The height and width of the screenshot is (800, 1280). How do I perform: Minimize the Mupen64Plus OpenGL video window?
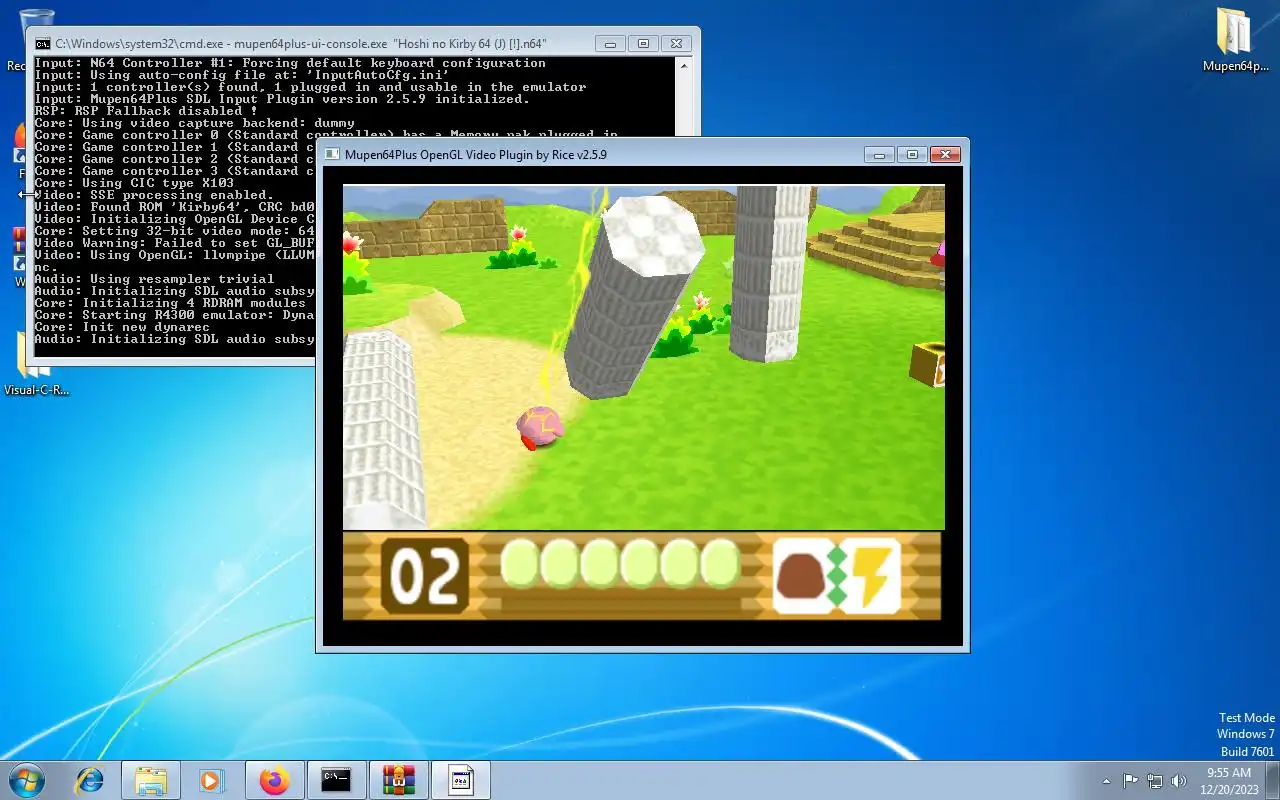[x=879, y=155]
